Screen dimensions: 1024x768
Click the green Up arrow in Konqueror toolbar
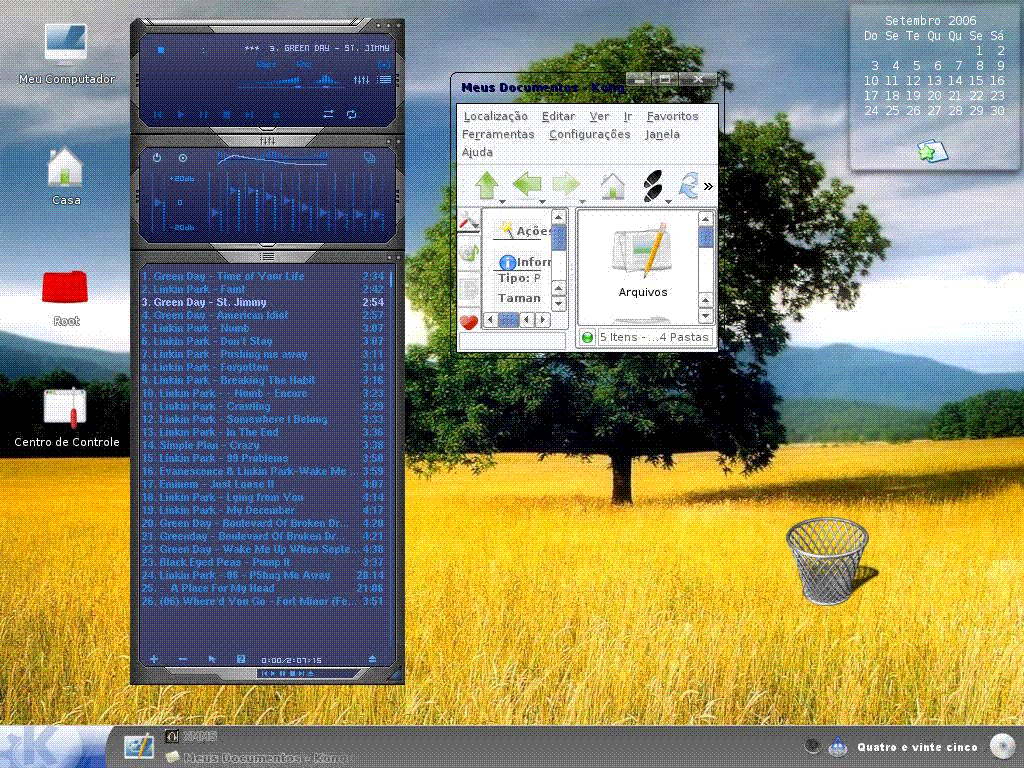click(x=487, y=185)
